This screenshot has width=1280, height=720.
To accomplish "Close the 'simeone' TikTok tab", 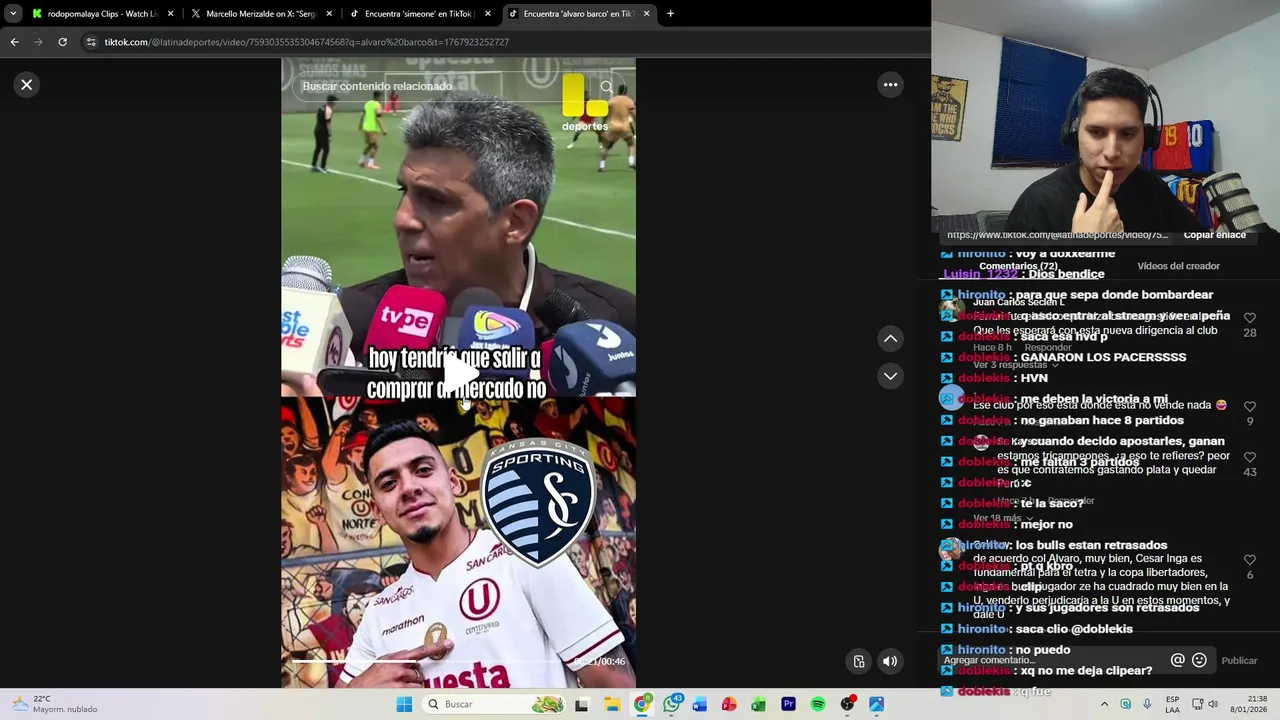I will coord(488,14).
